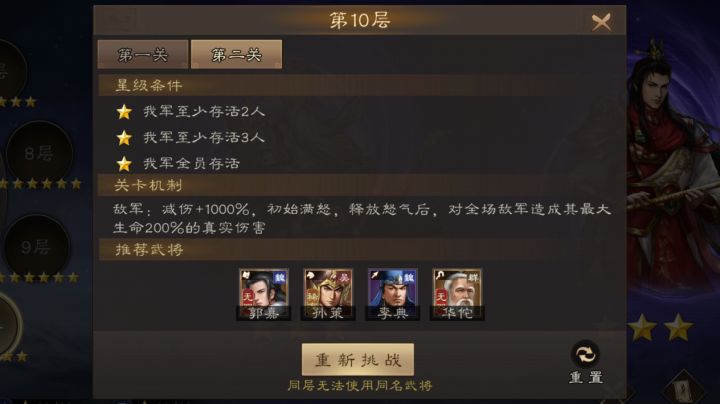The width and height of the screenshot is (720, 404).
Task: Select the 9层 floor circle
Action: pos(37,247)
